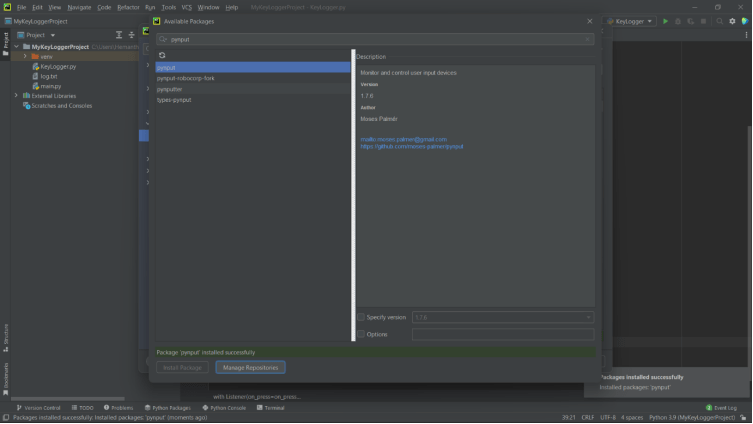Open Search Everywhere magnifier icon
This screenshot has height=424, width=753.
[x=719, y=21]
